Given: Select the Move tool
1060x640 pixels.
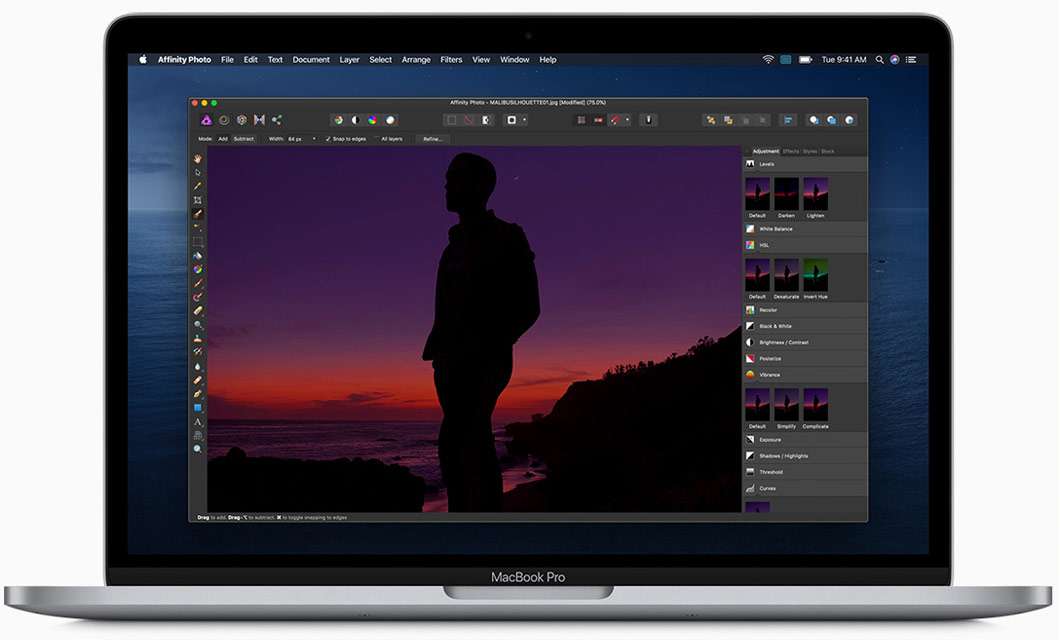Looking at the screenshot, I should coord(198,171).
